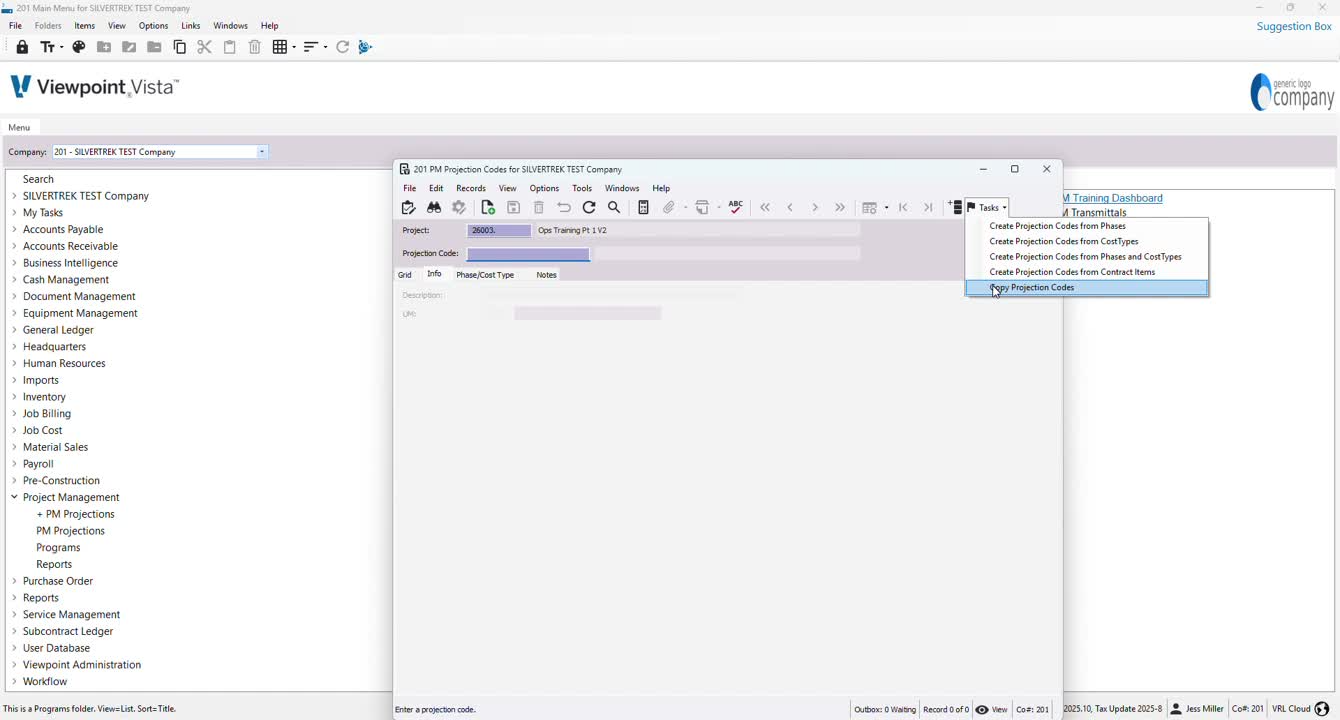Select Create Projection Codes from Phases
The image size is (1340, 720).
(x=1087, y=226)
